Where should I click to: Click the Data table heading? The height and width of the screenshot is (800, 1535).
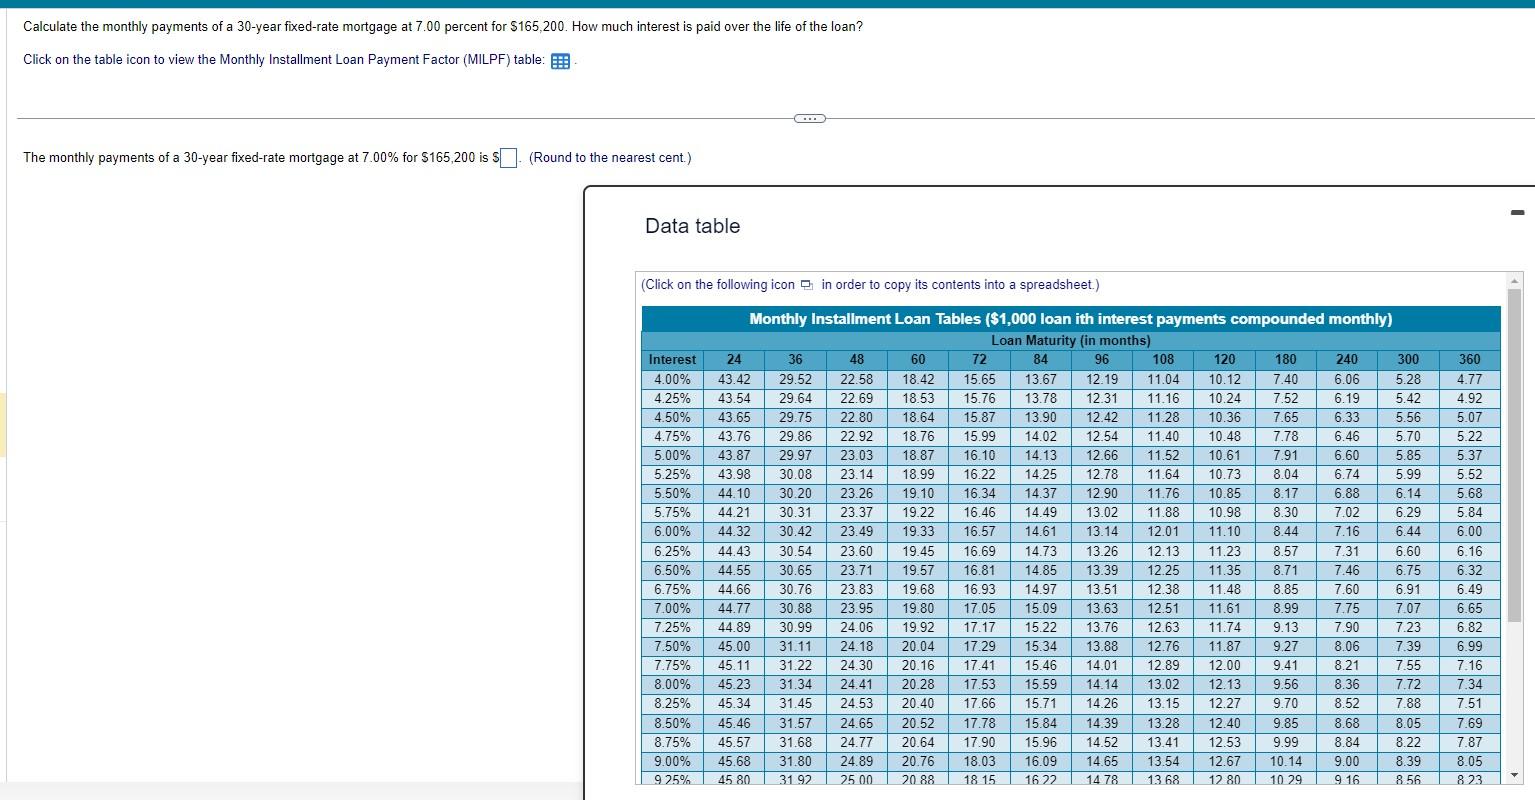click(692, 226)
